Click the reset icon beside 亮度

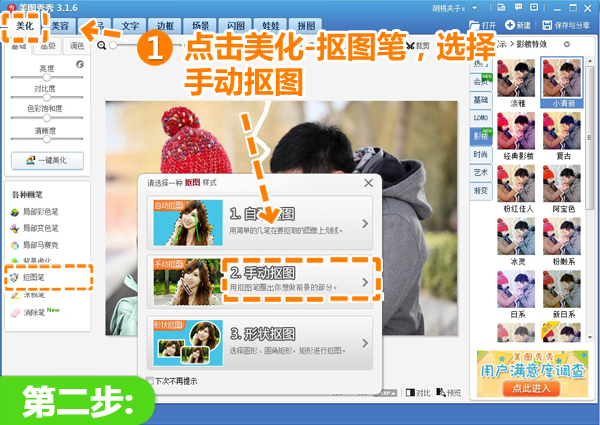(80, 64)
